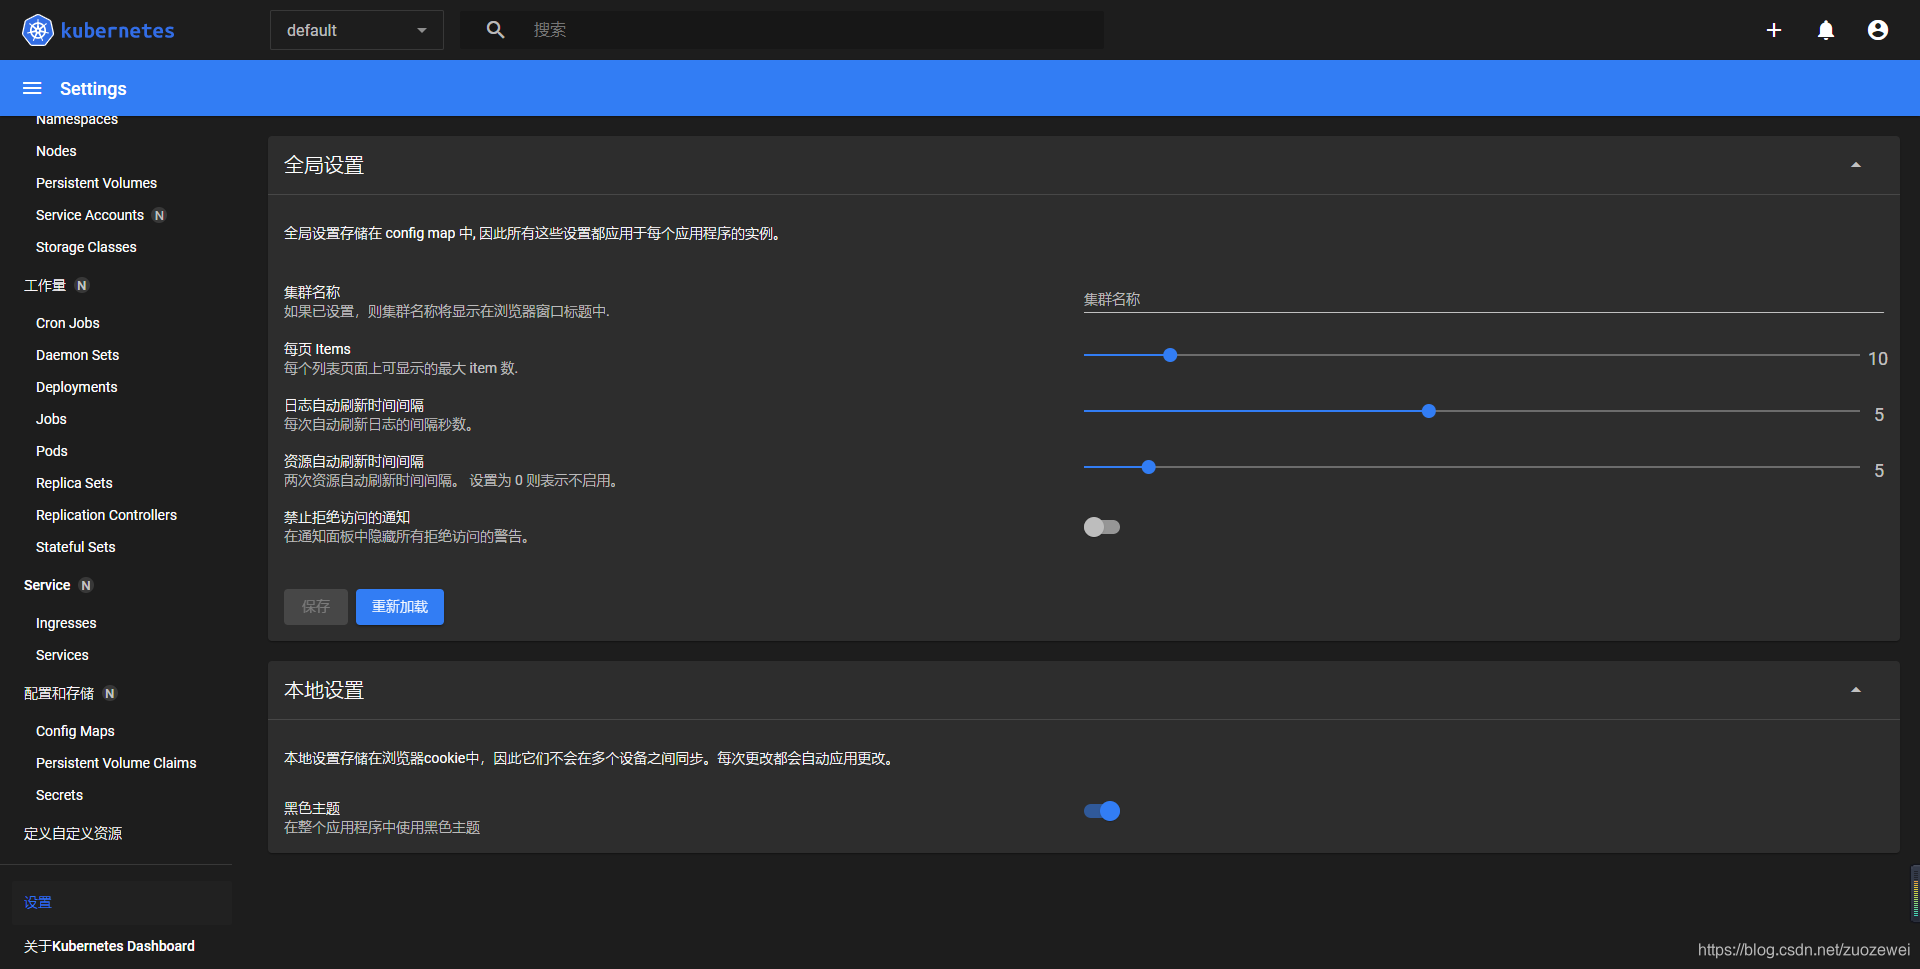Open 定义自定义资源 in the sidebar
Image resolution: width=1920 pixels, height=969 pixels.
[x=73, y=833]
